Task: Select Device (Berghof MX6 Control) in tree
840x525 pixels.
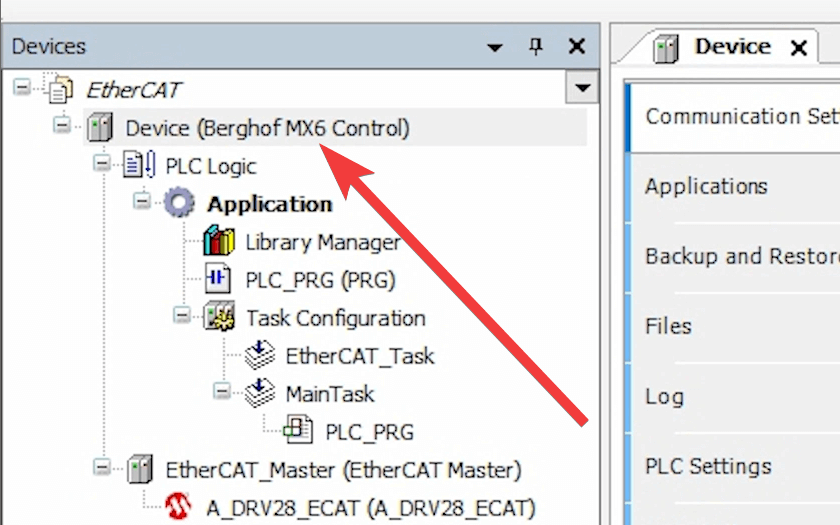Action: (x=267, y=129)
